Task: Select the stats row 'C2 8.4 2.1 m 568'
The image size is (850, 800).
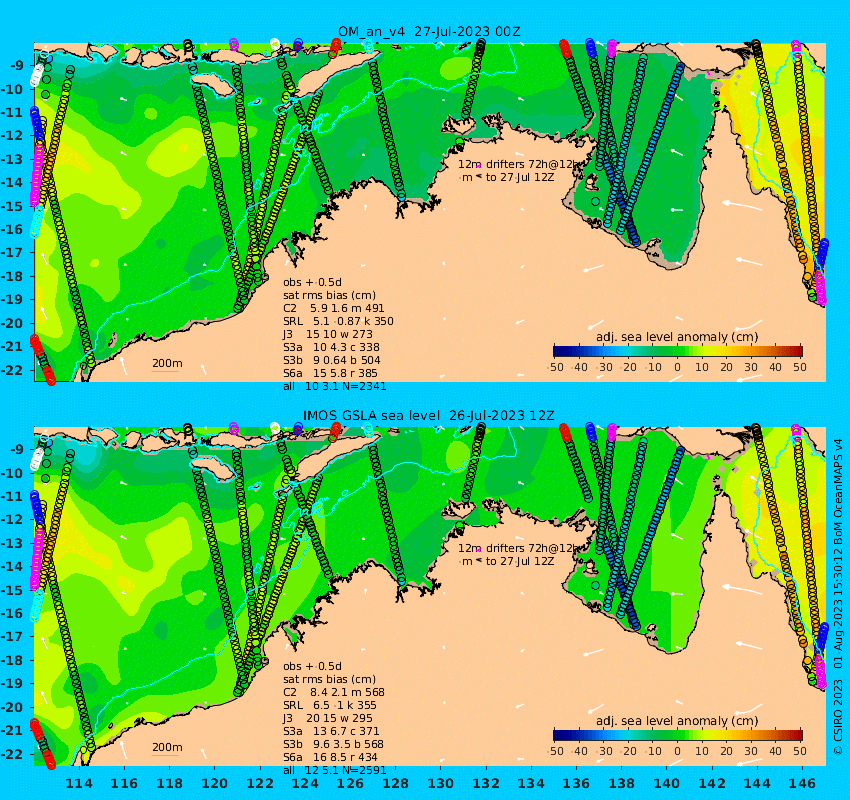Action: 333,692
